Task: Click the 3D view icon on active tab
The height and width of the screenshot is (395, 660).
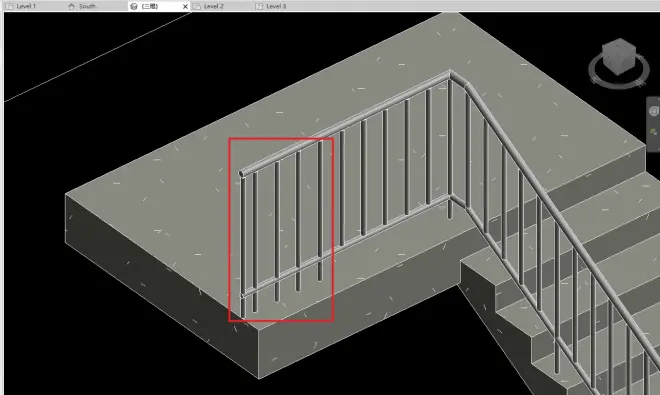Action: pos(134,6)
